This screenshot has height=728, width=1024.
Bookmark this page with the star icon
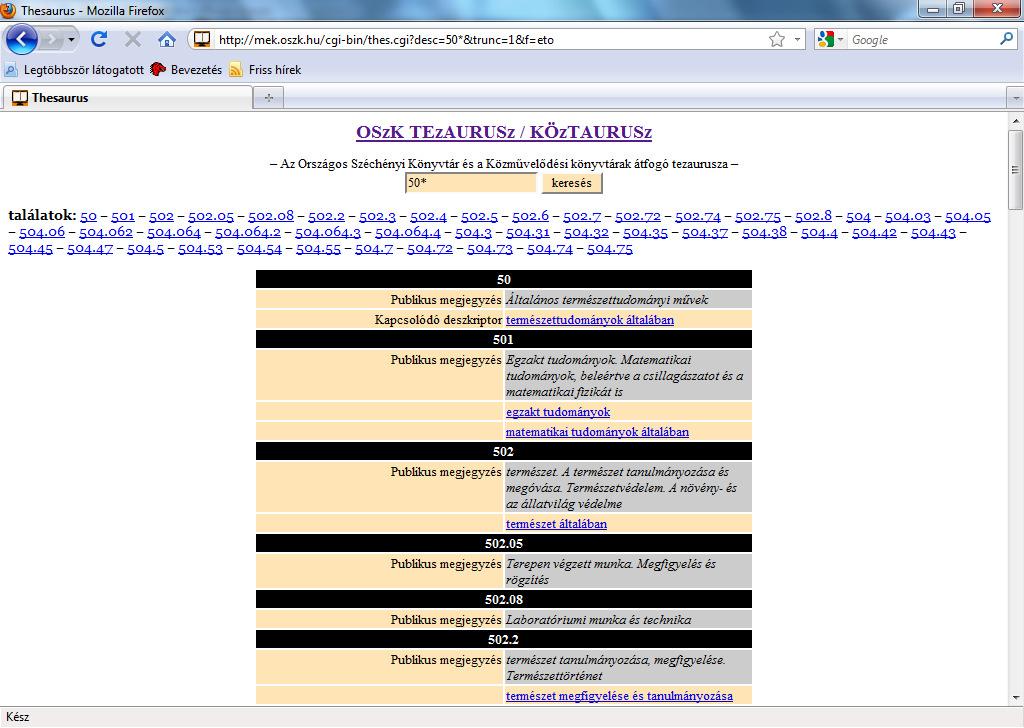[x=776, y=40]
